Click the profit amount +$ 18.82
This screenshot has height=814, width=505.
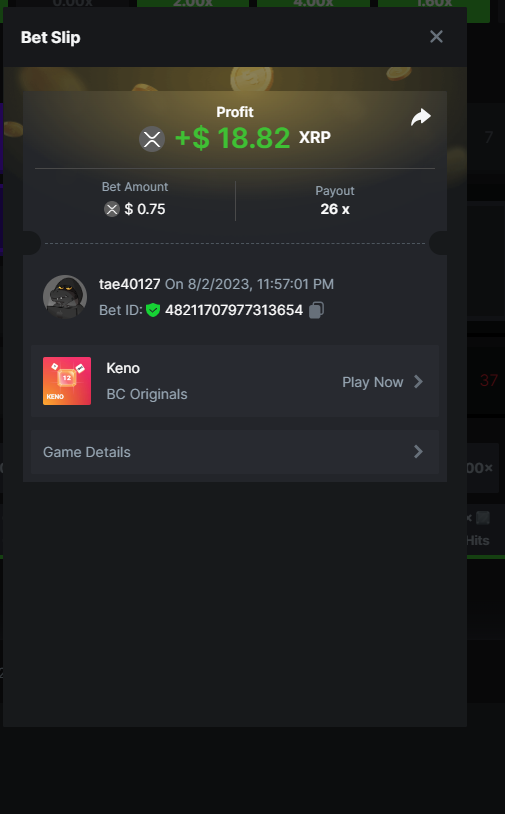(x=233, y=138)
